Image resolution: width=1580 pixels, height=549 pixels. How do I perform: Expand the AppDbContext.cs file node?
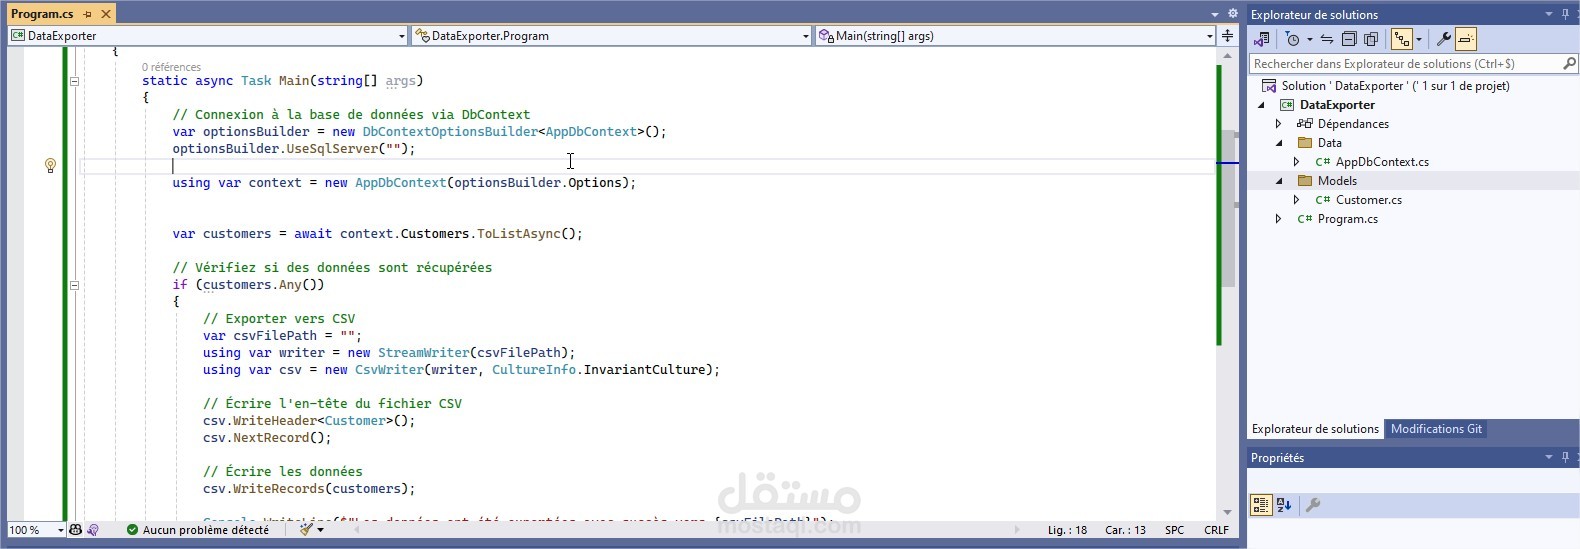(x=1297, y=162)
